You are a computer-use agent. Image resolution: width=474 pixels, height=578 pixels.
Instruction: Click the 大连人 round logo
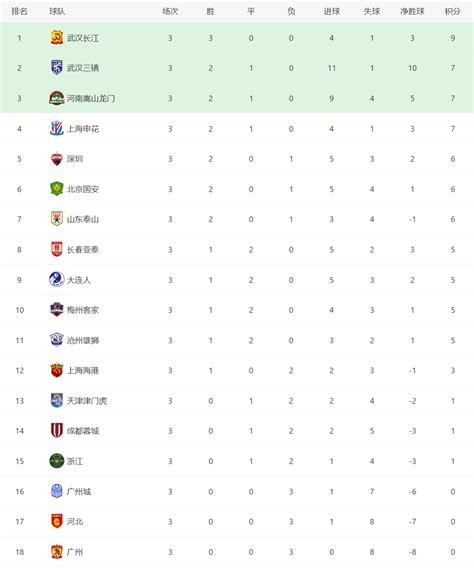click(x=57, y=280)
